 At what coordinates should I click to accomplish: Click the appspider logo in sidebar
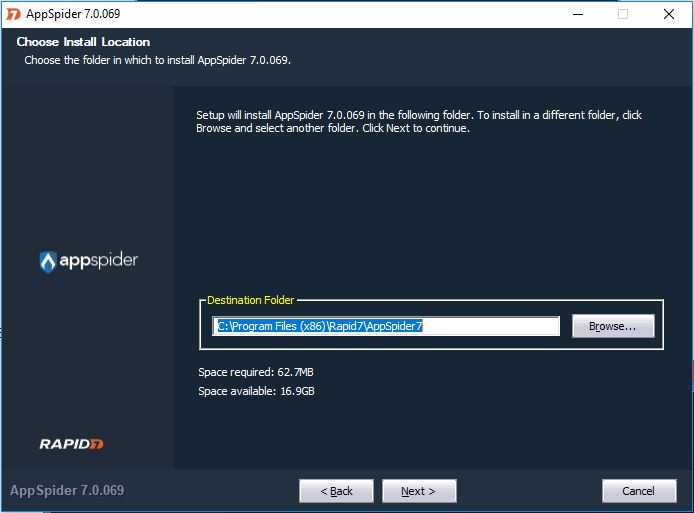point(89,261)
